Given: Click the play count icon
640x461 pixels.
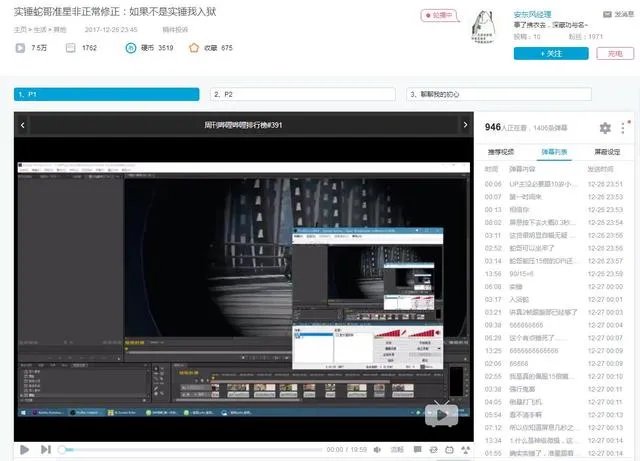Looking at the screenshot, I should (x=20, y=48).
